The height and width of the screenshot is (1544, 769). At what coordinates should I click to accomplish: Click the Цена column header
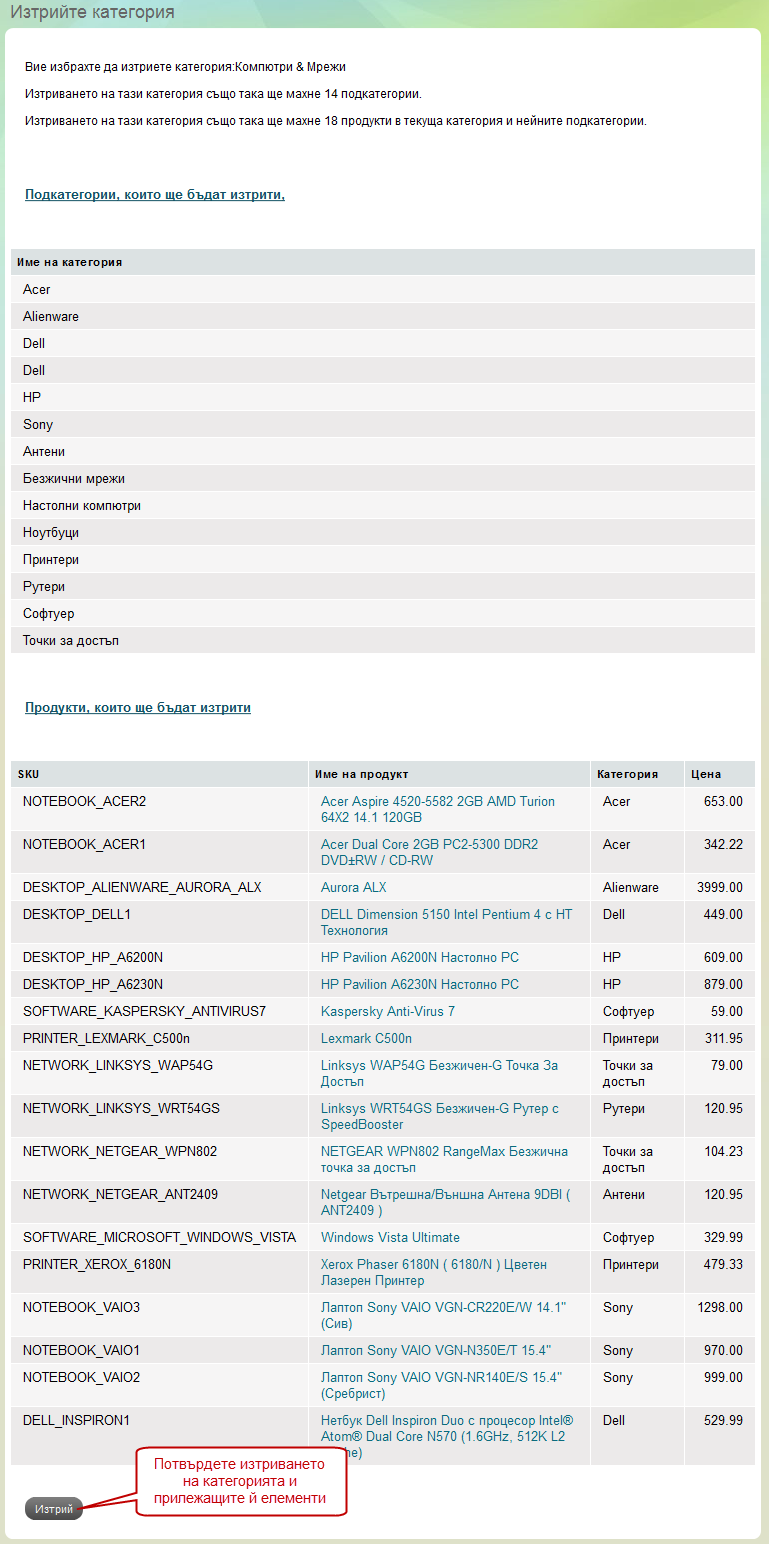(705, 774)
